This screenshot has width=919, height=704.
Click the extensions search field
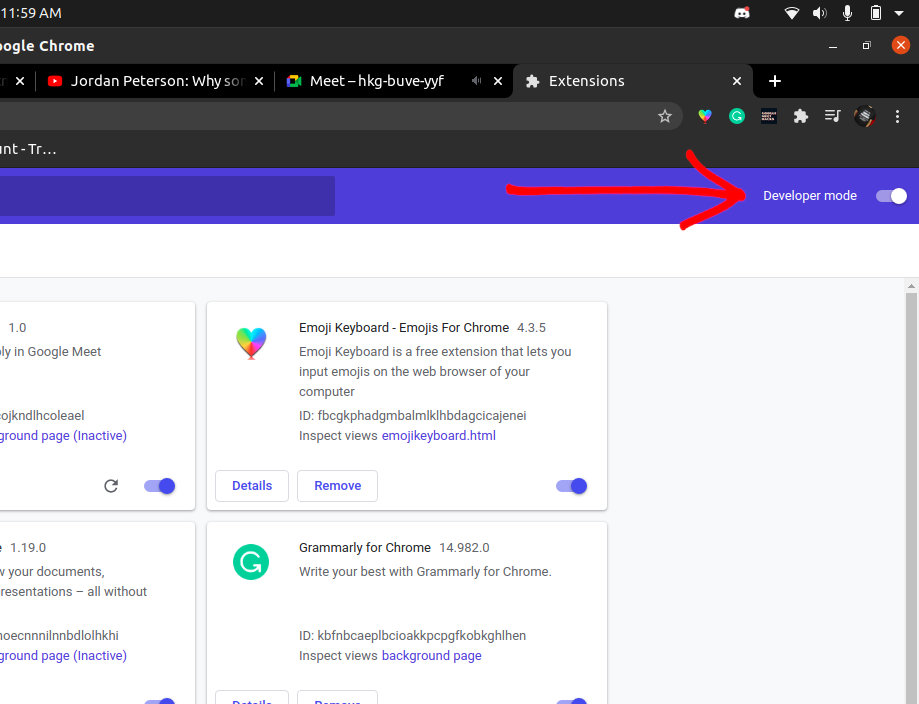tap(167, 196)
